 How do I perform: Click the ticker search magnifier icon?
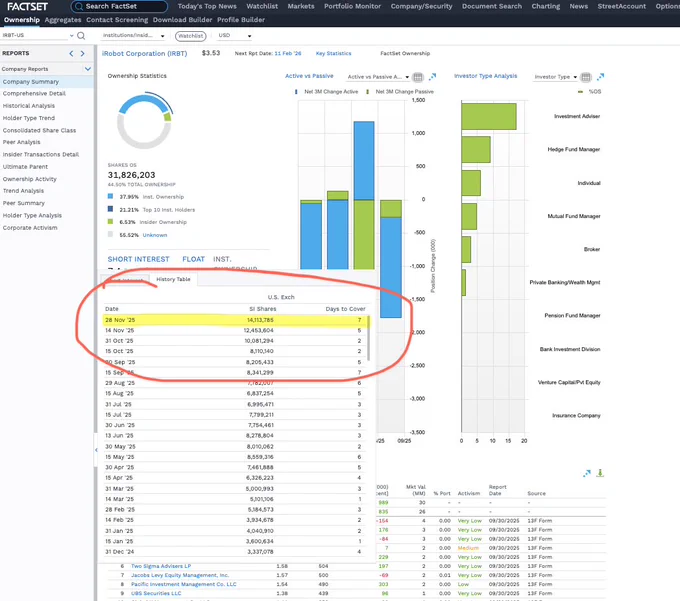pyautogui.click(x=81, y=36)
